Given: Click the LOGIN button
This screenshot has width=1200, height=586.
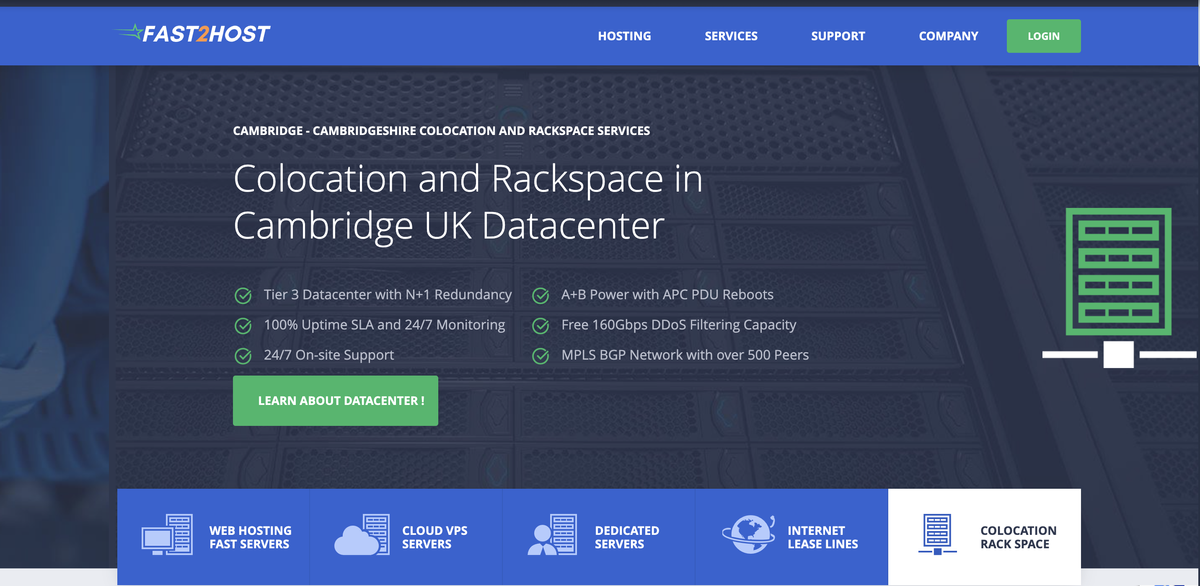Looking at the screenshot, I should click(x=1043, y=35).
